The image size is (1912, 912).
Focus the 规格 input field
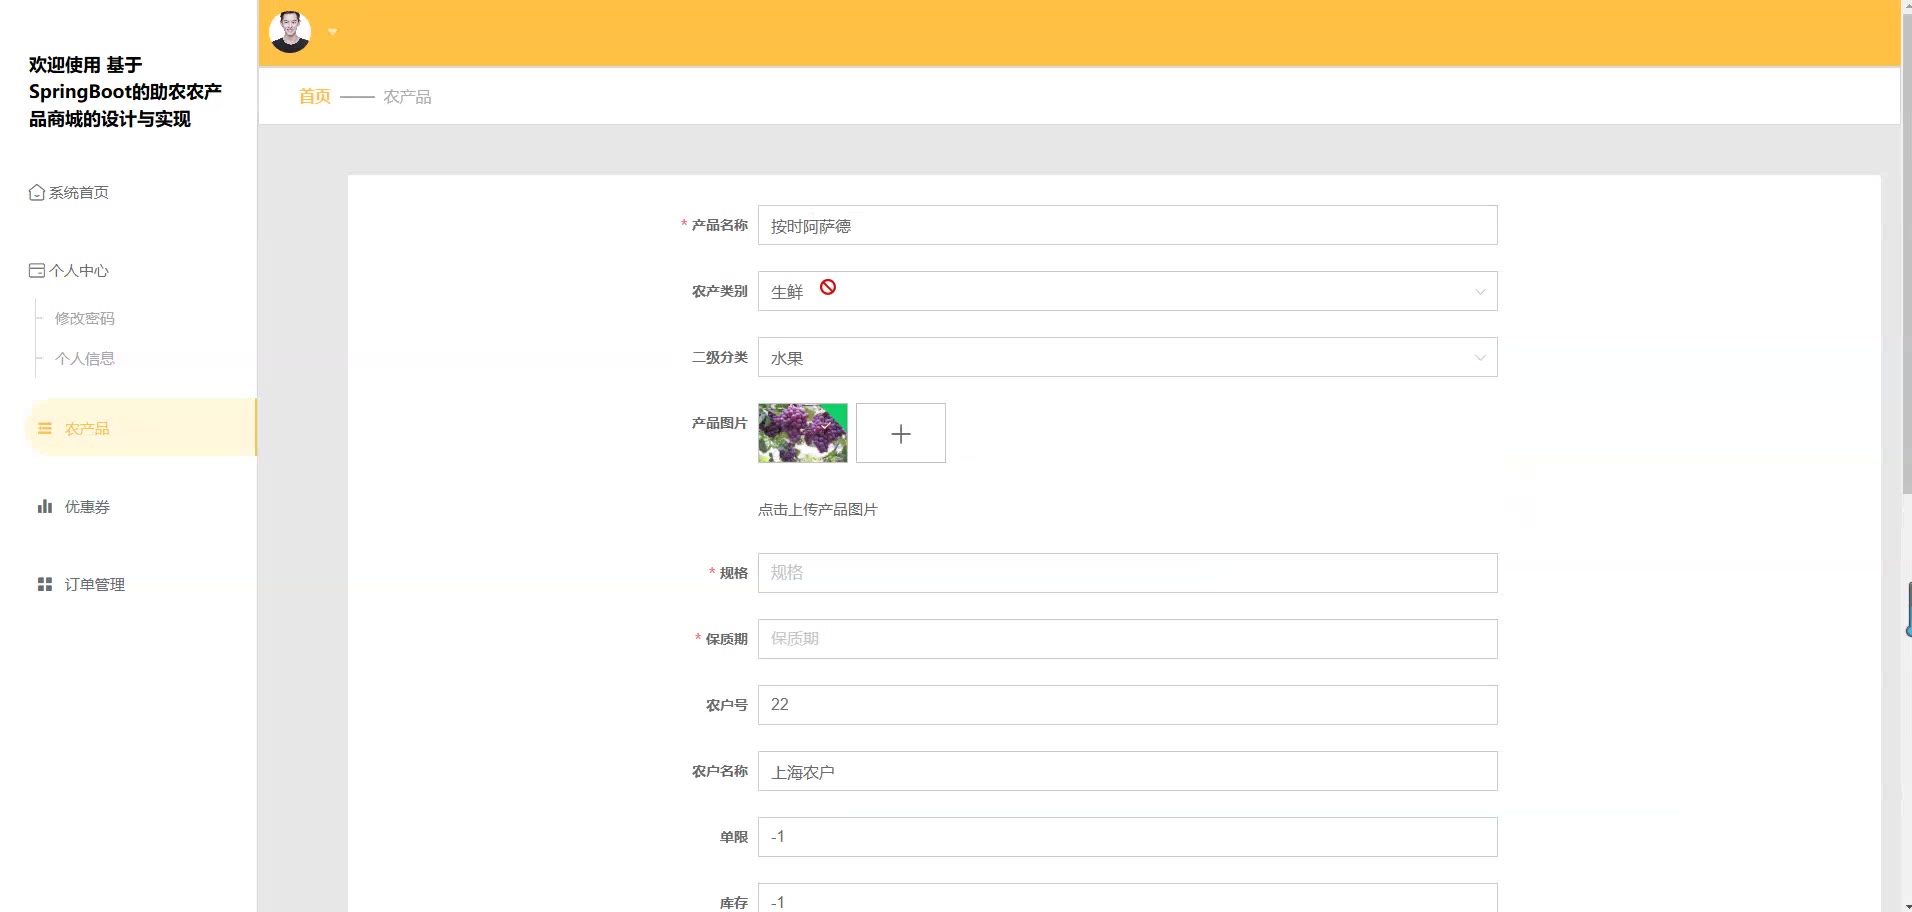click(x=1128, y=573)
